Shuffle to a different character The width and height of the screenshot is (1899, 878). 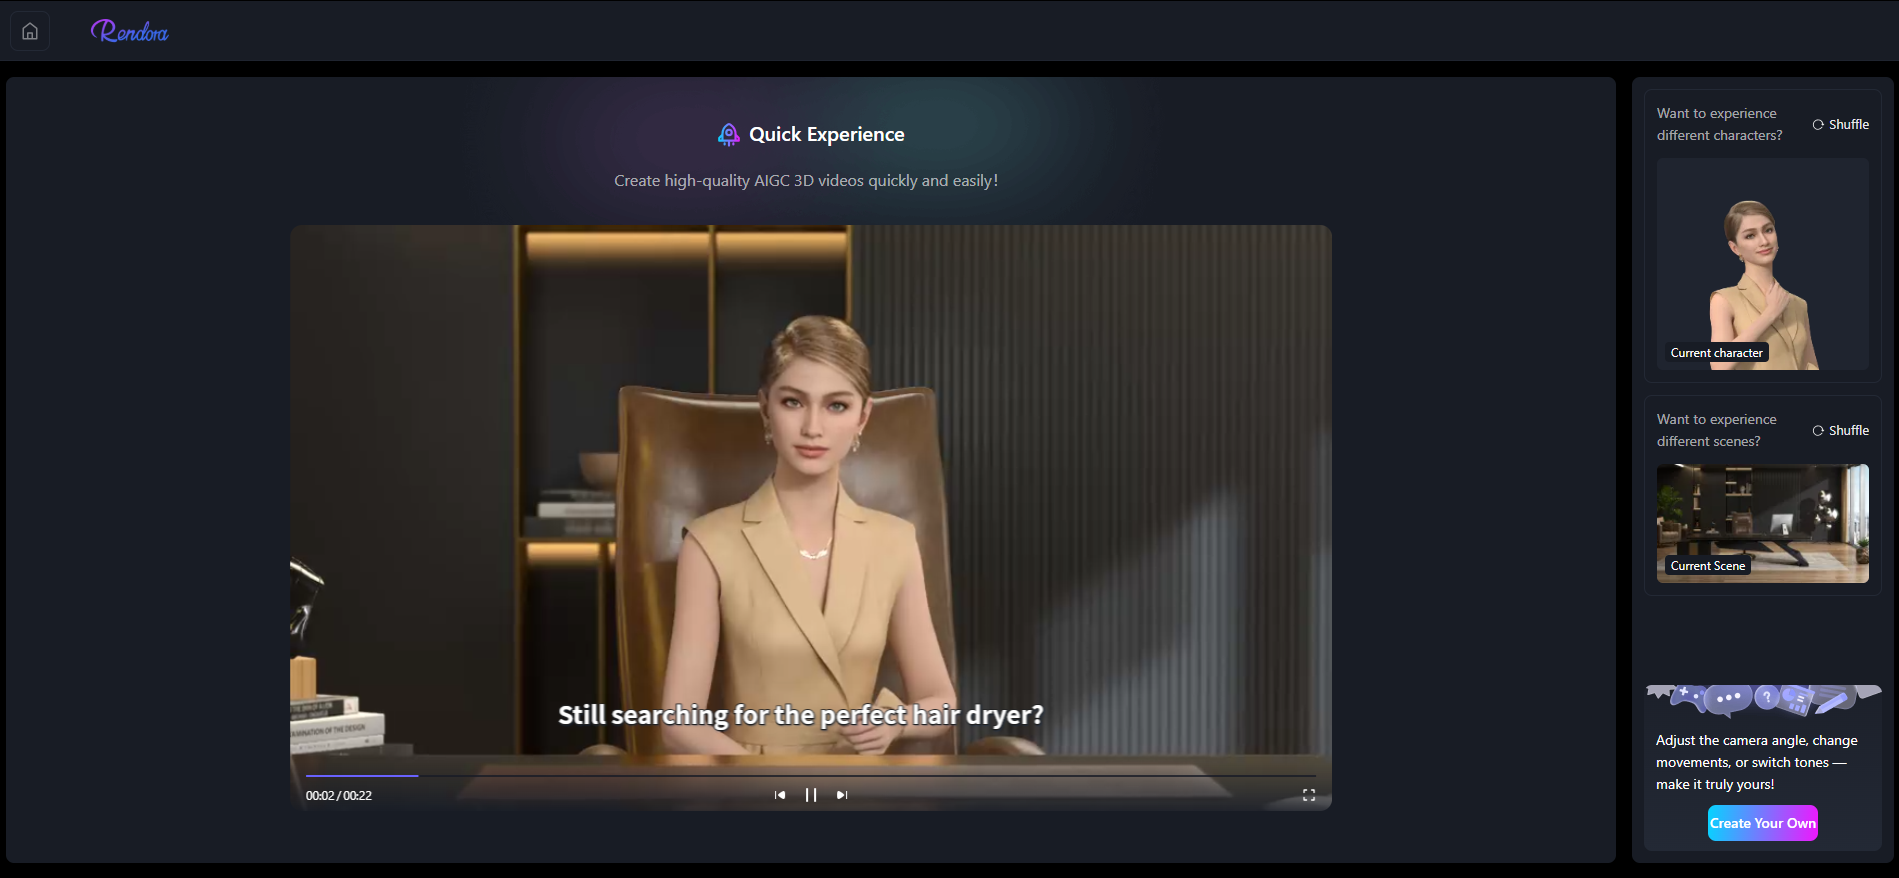coord(1841,125)
